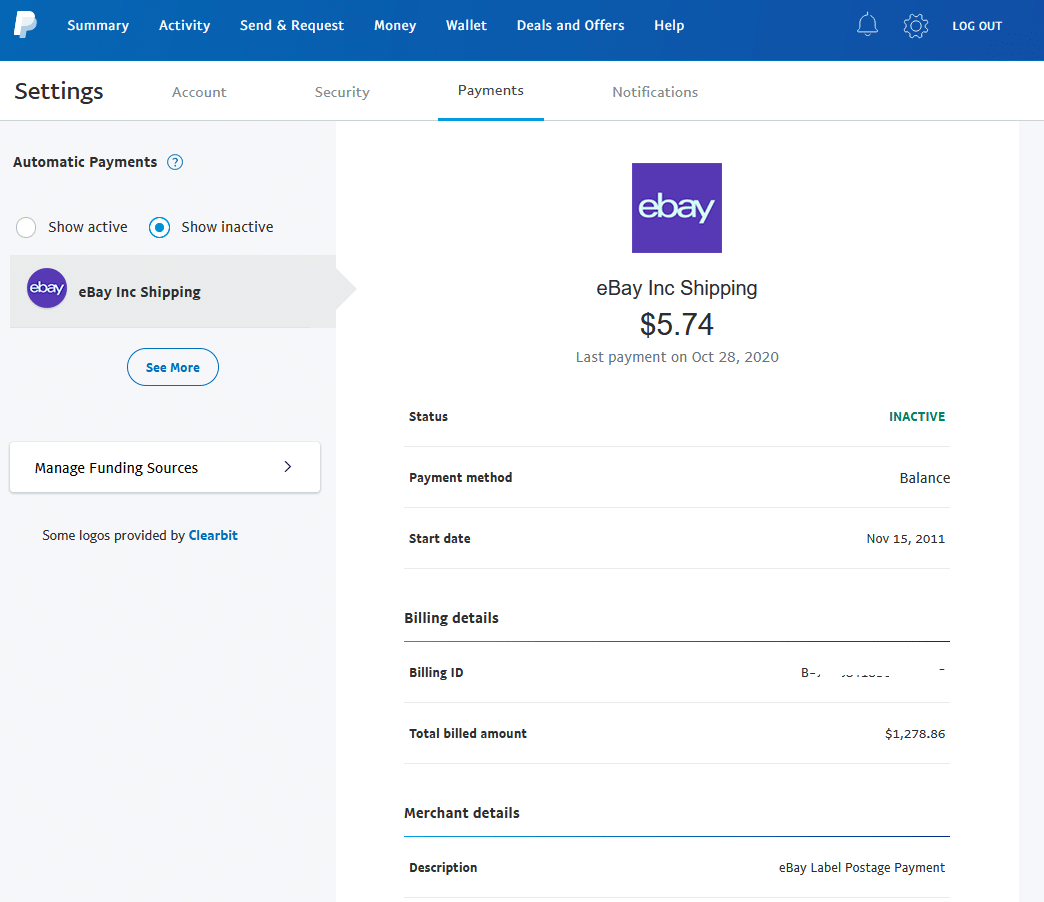Image resolution: width=1044 pixels, height=902 pixels.
Task: Expand Manage Funding Sources chevron
Action: [x=288, y=467]
